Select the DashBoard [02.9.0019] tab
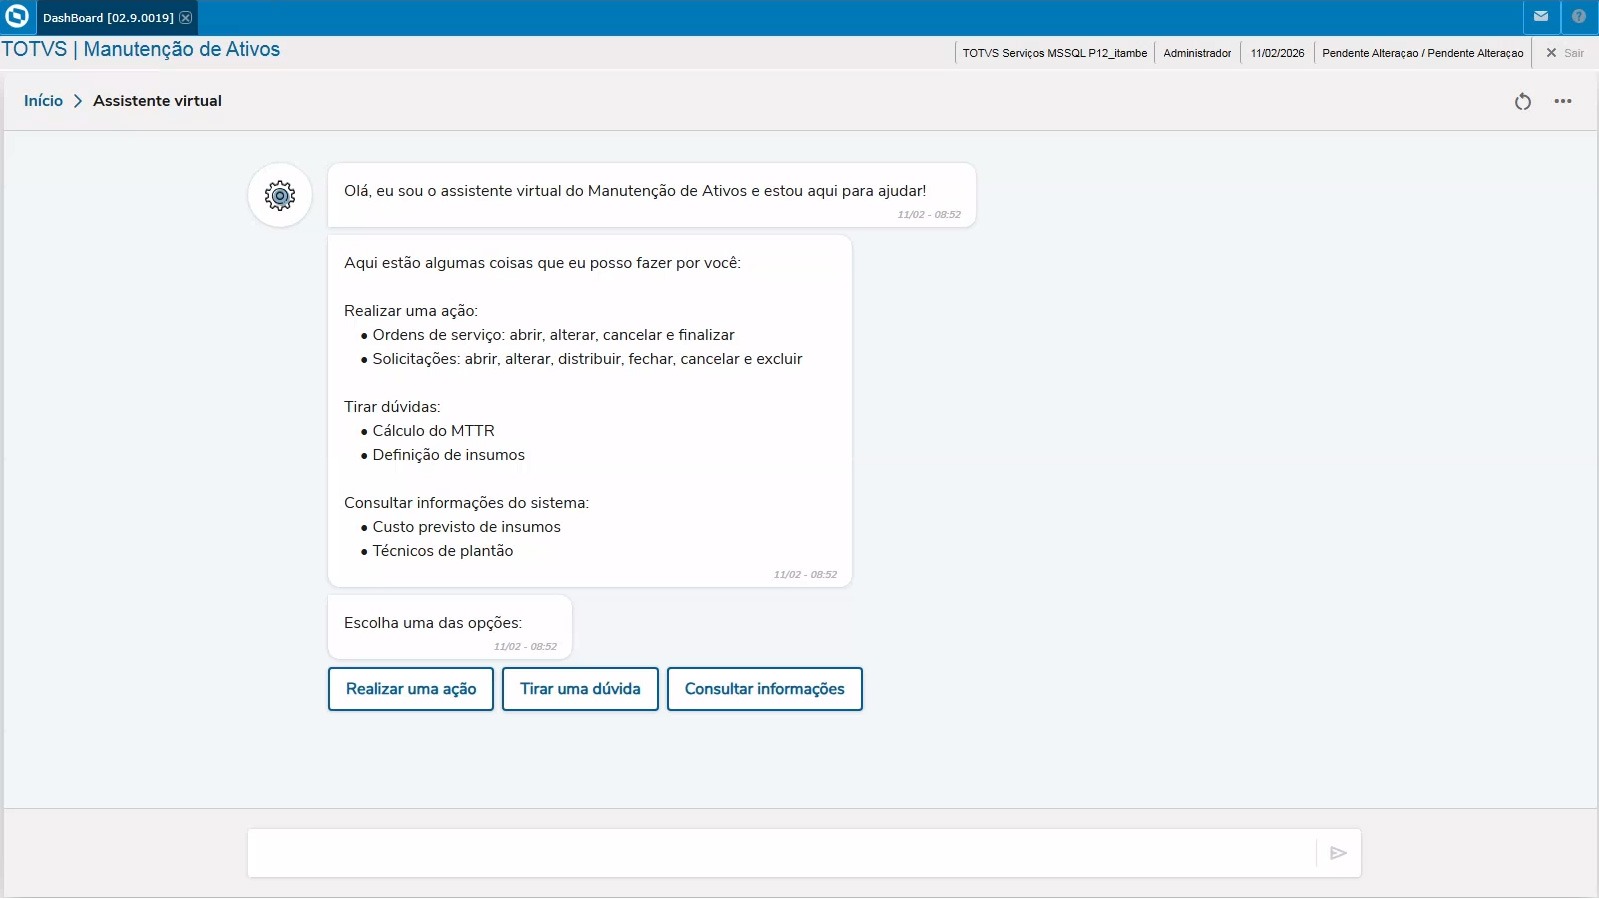The image size is (1599, 899). (107, 18)
